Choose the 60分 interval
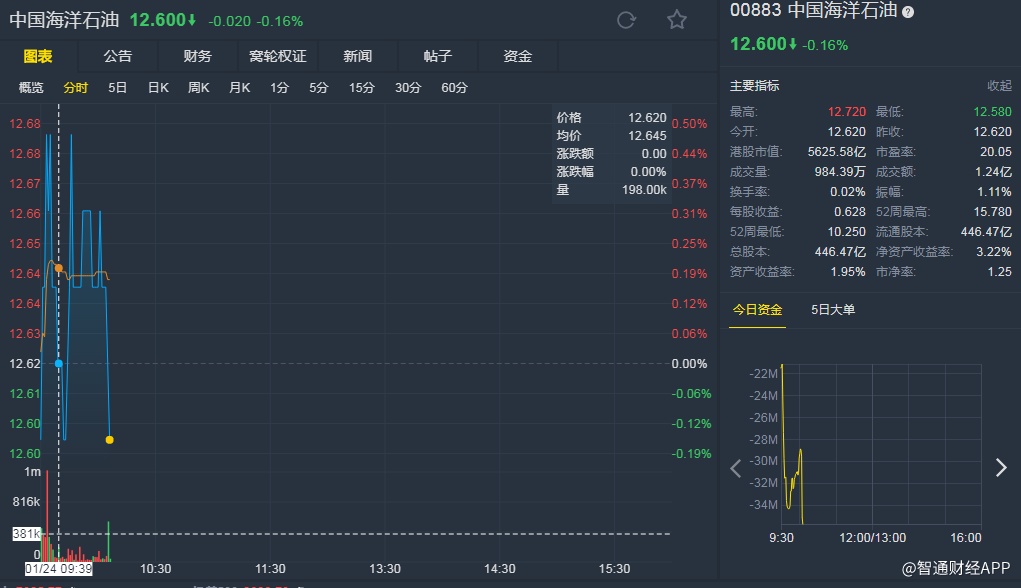This screenshot has width=1021, height=588. pyautogui.click(x=454, y=88)
